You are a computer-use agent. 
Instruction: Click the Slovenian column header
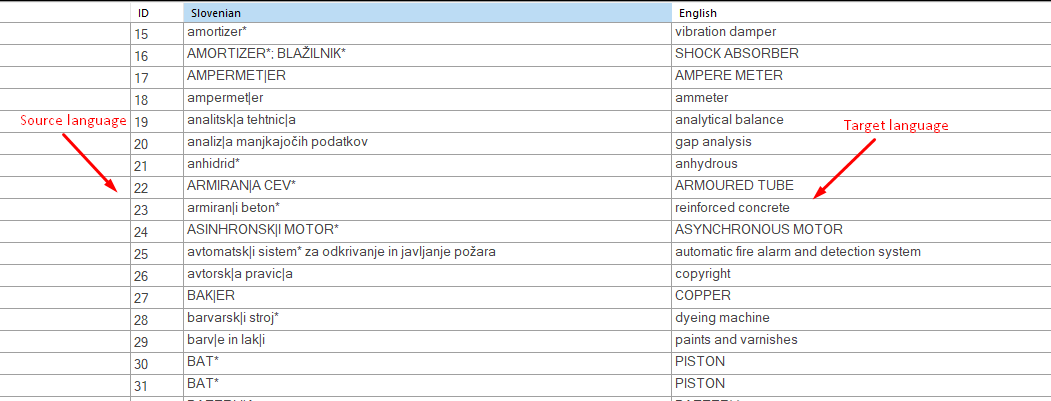click(x=426, y=13)
